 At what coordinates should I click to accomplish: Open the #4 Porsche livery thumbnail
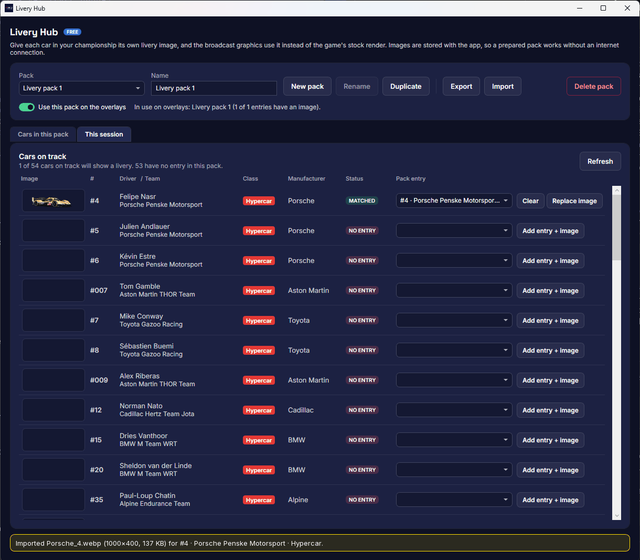pos(53,201)
